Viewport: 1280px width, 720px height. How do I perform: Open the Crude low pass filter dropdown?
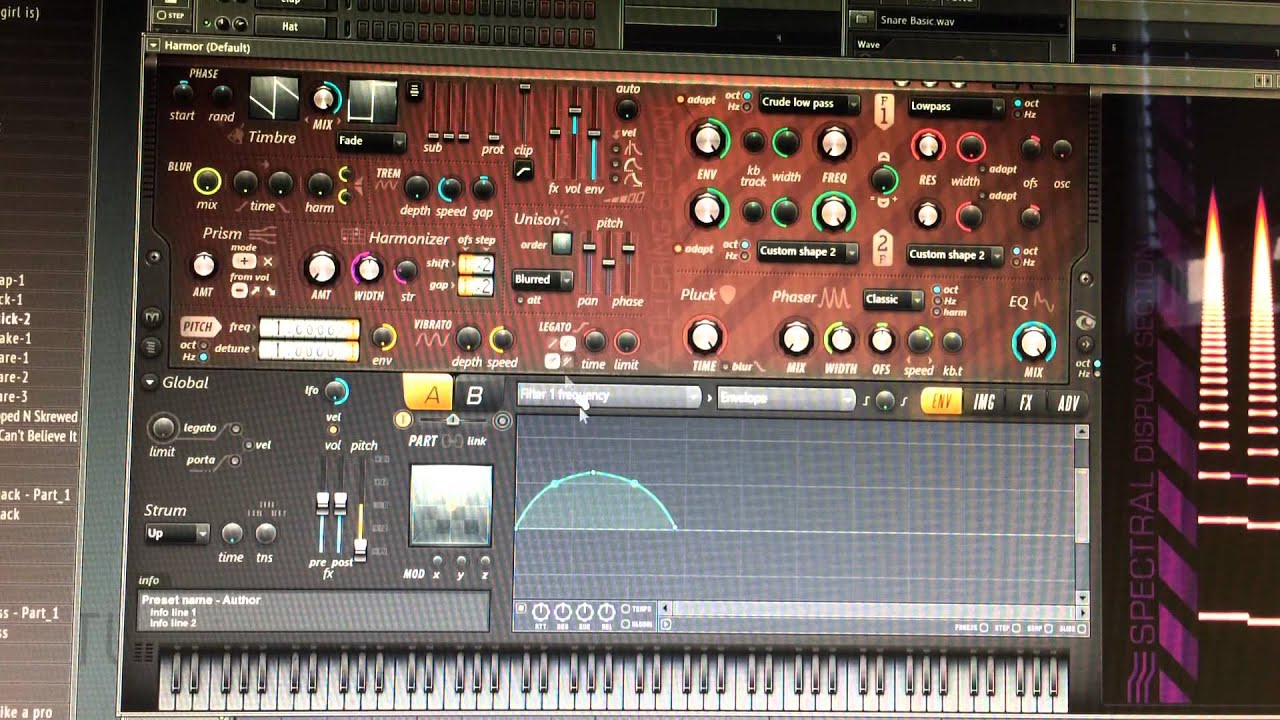(x=809, y=102)
